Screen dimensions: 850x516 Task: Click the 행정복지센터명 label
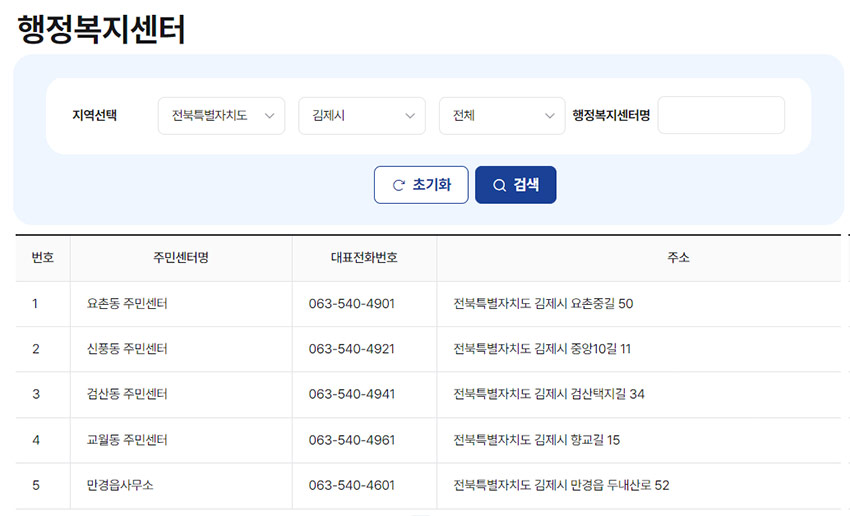tap(611, 115)
